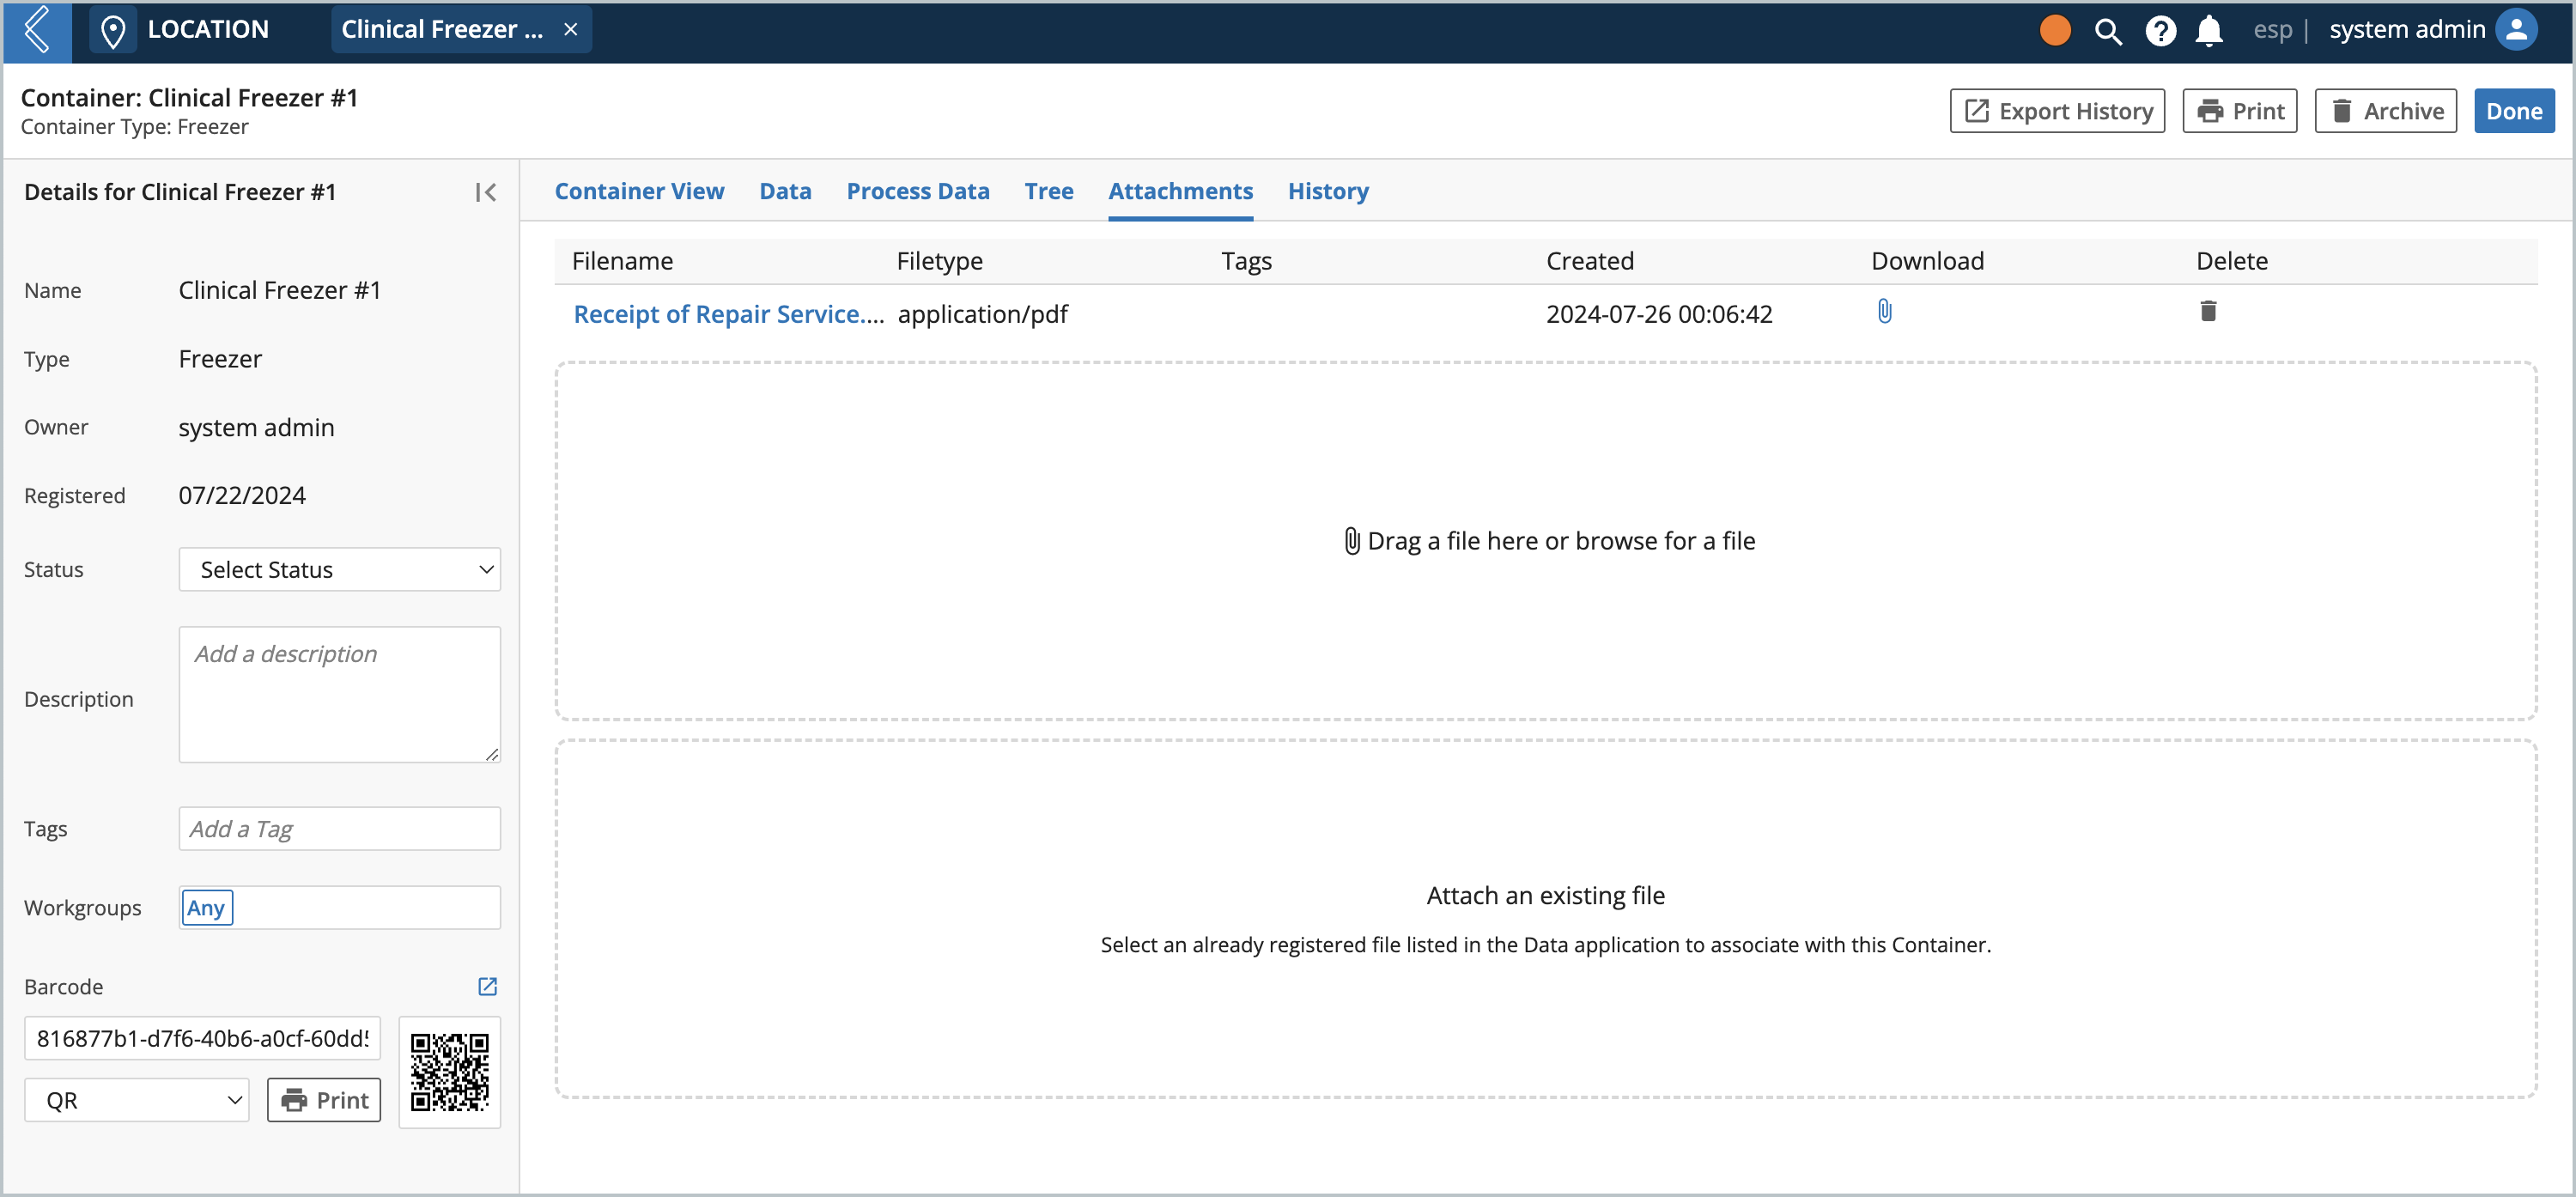Click the Any workgroup tag
Viewport: 2576px width, 1197px height.
(x=206, y=908)
